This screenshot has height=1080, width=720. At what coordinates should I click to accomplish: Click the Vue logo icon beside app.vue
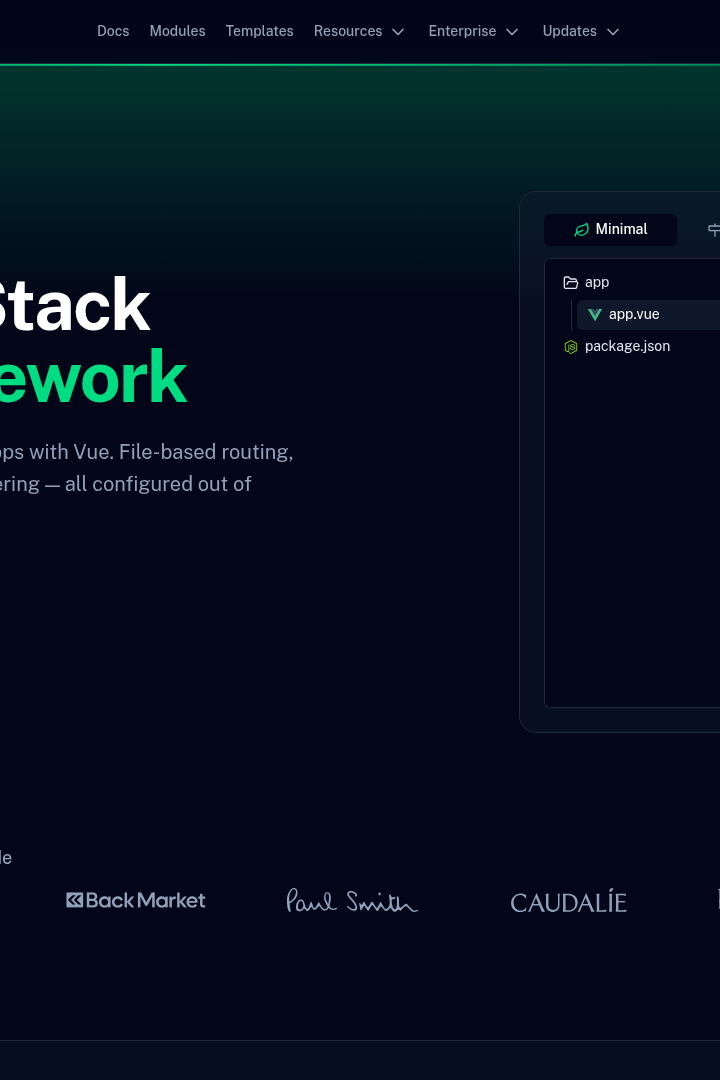point(595,315)
